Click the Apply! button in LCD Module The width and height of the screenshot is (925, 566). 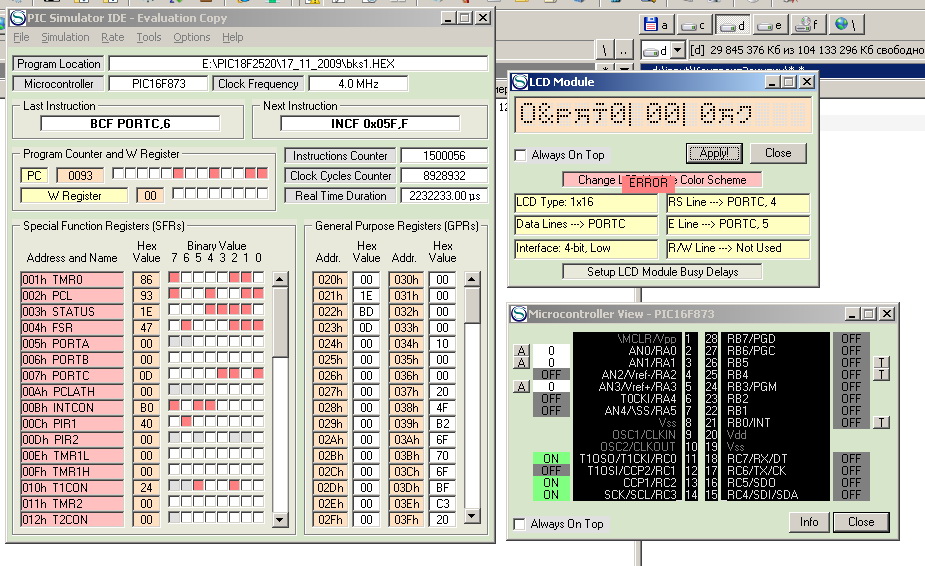(714, 153)
